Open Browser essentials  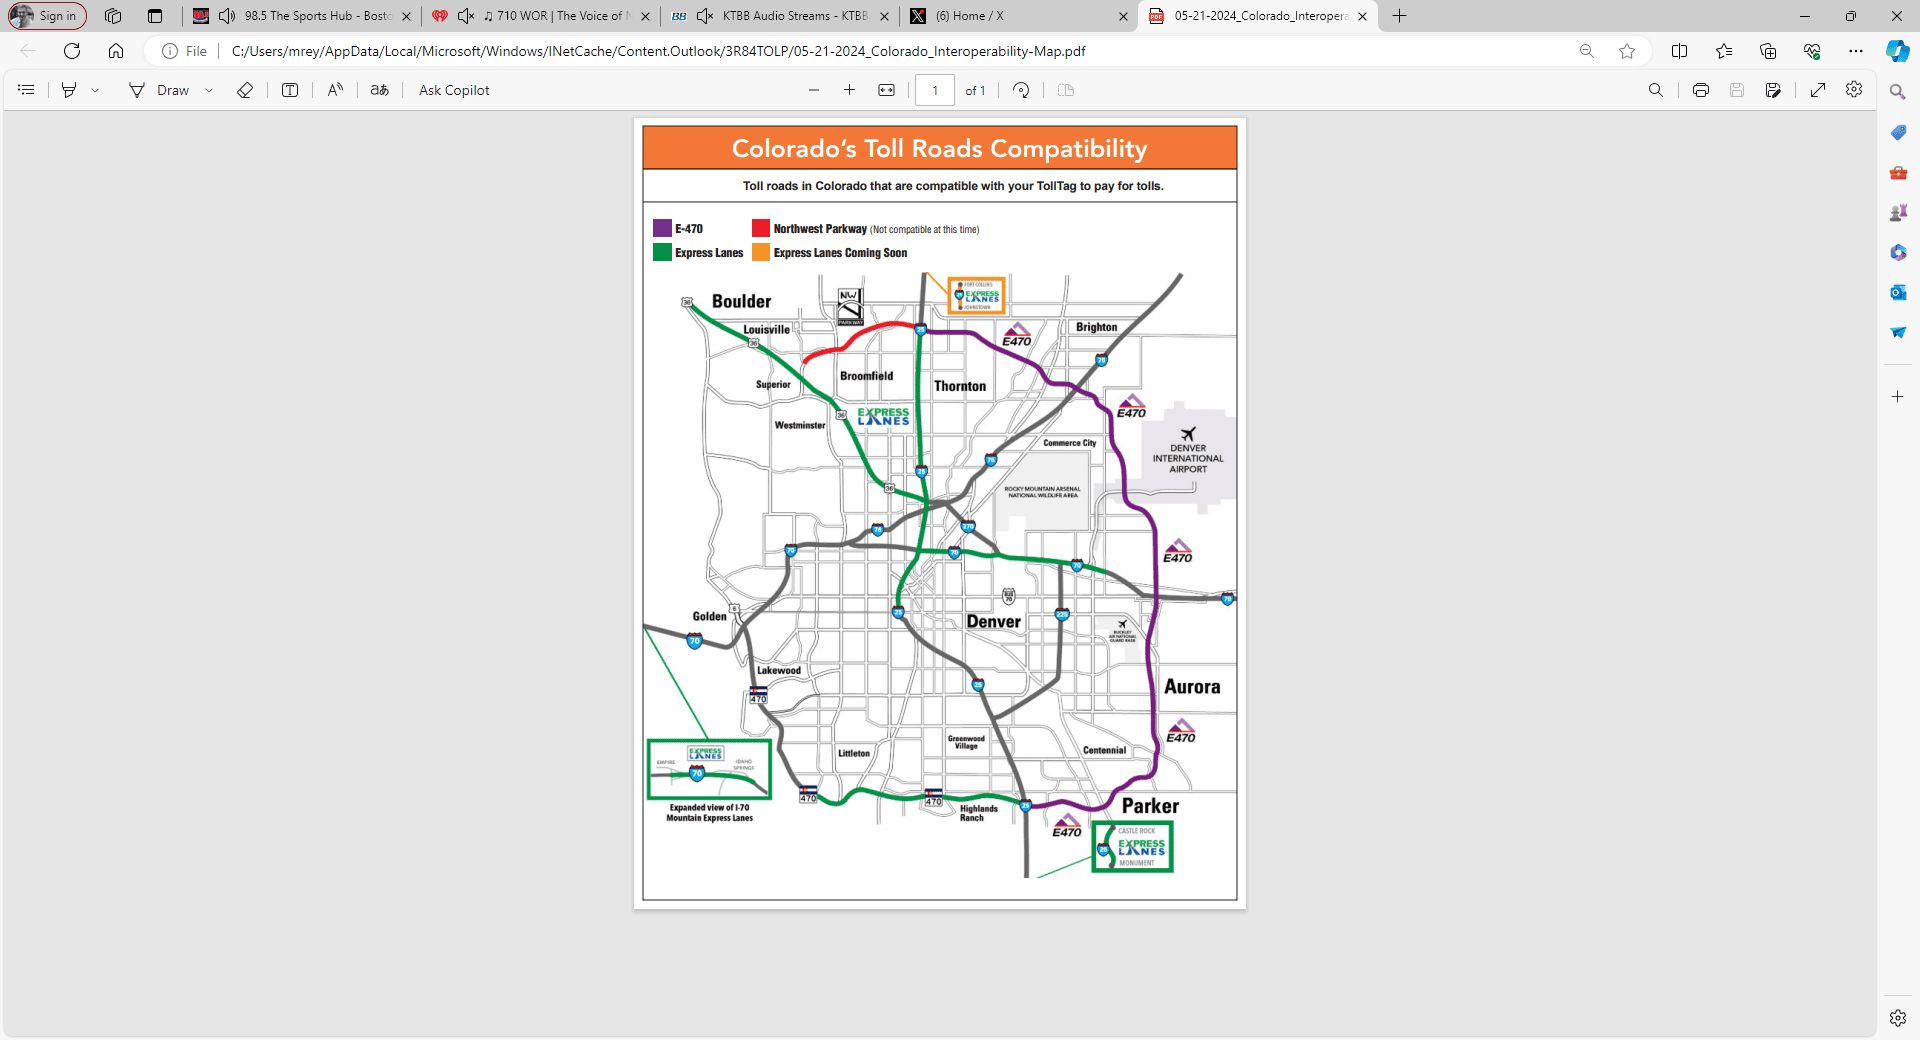1812,51
